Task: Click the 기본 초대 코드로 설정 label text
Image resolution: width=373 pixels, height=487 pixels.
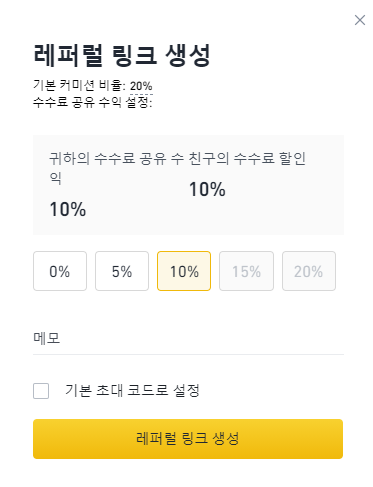Action: coord(132,390)
